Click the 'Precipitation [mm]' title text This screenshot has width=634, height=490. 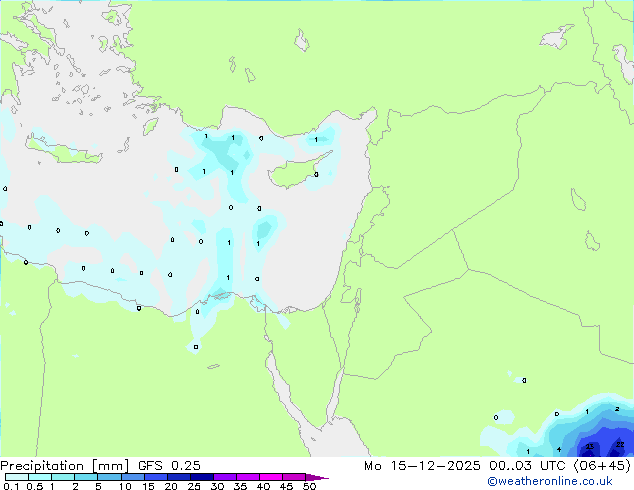click(64, 466)
